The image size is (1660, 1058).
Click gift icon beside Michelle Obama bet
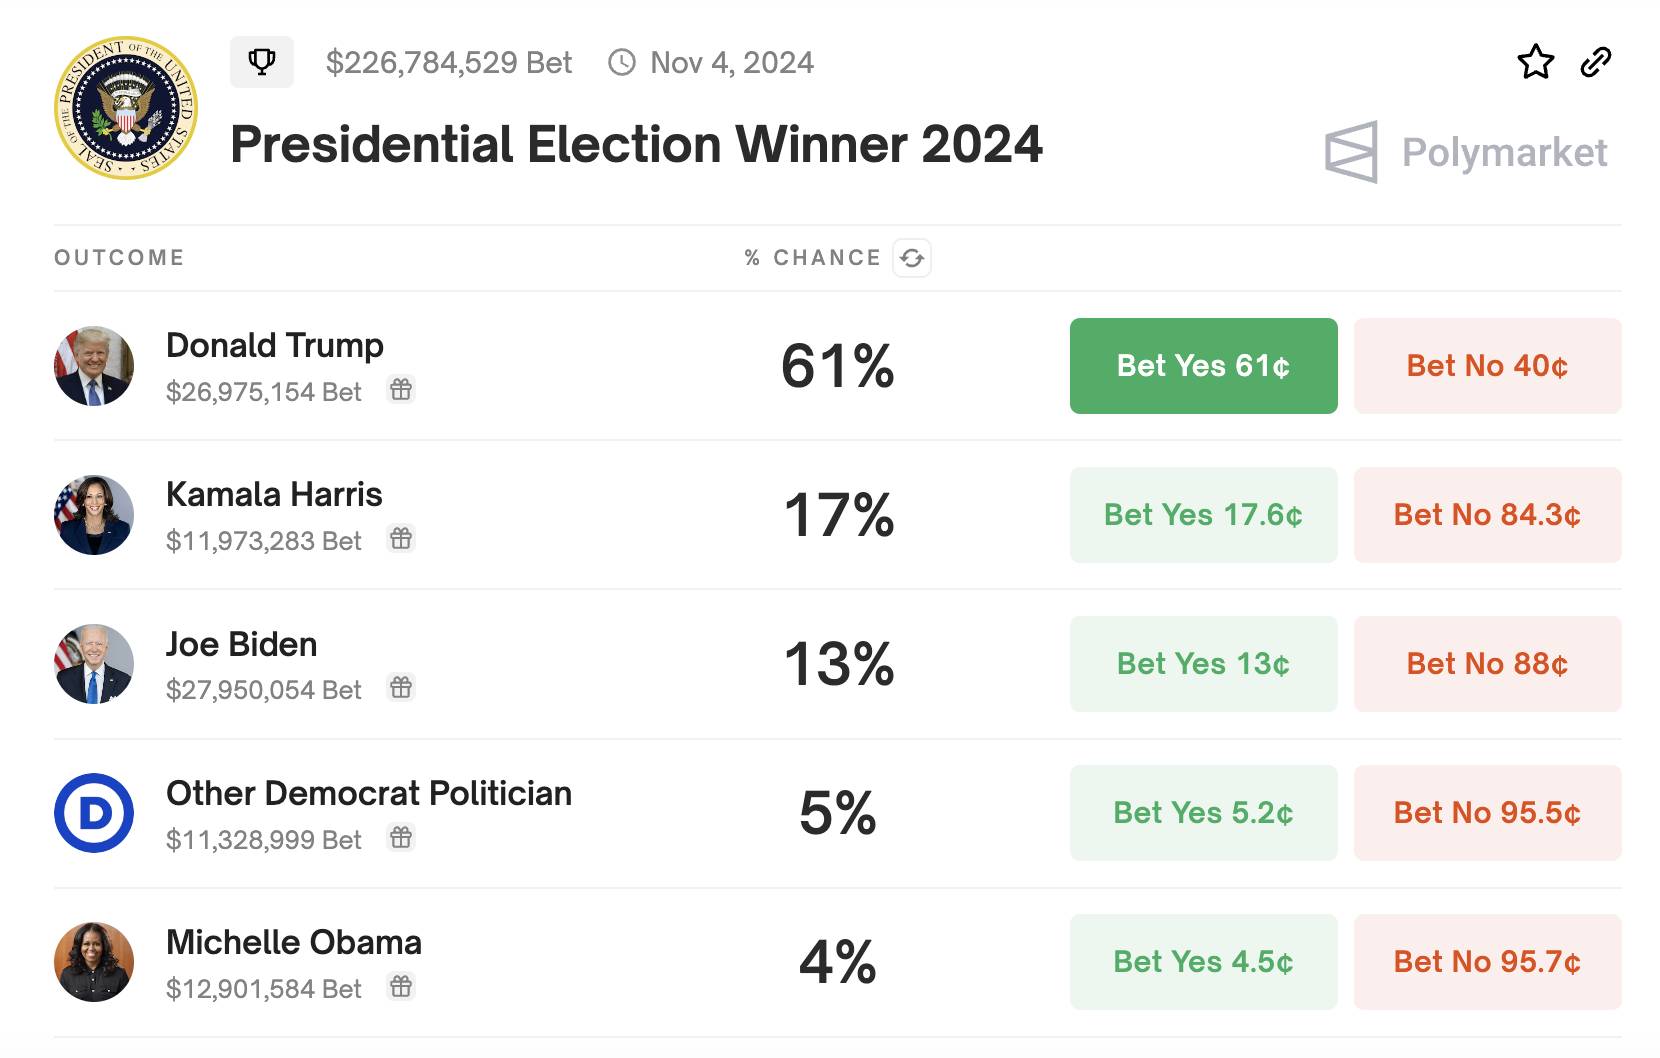401,987
